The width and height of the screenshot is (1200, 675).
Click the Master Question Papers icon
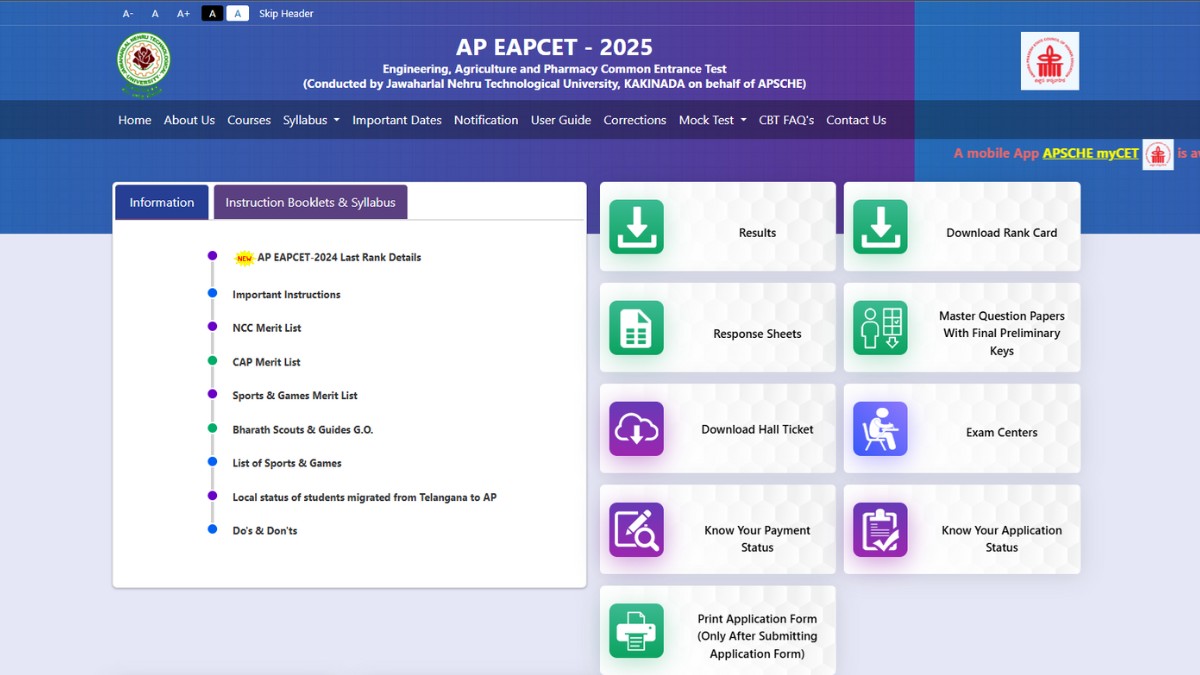click(x=880, y=328)
